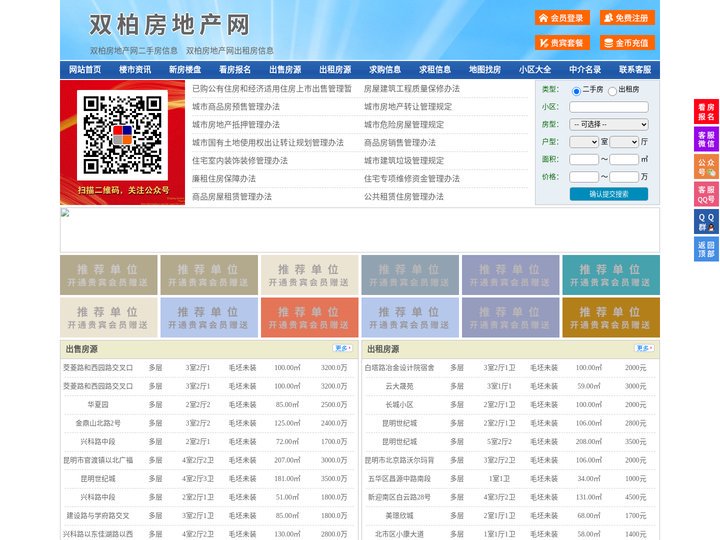Focus the 小区 search input field
Image resolution: width=720 pixels, height=540 pixels.
point(609,107)
